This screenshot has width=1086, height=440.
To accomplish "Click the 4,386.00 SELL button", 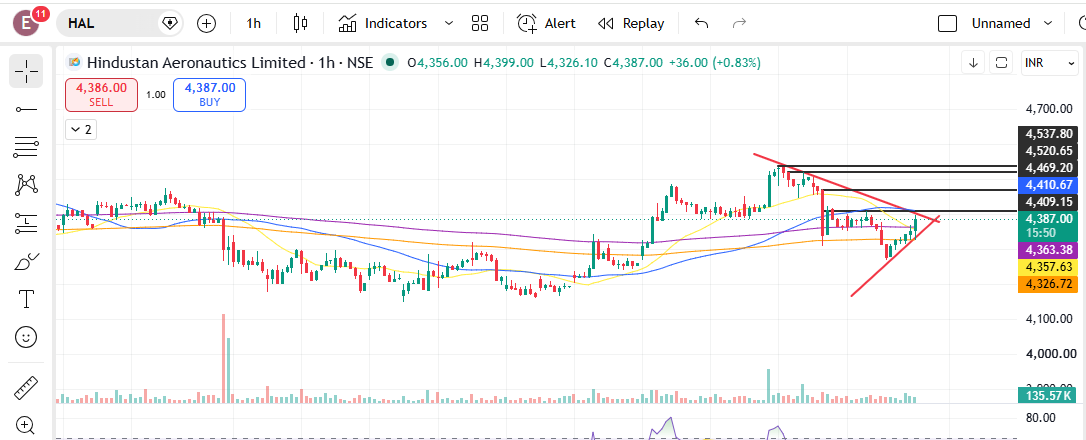I will coord(101,94).
